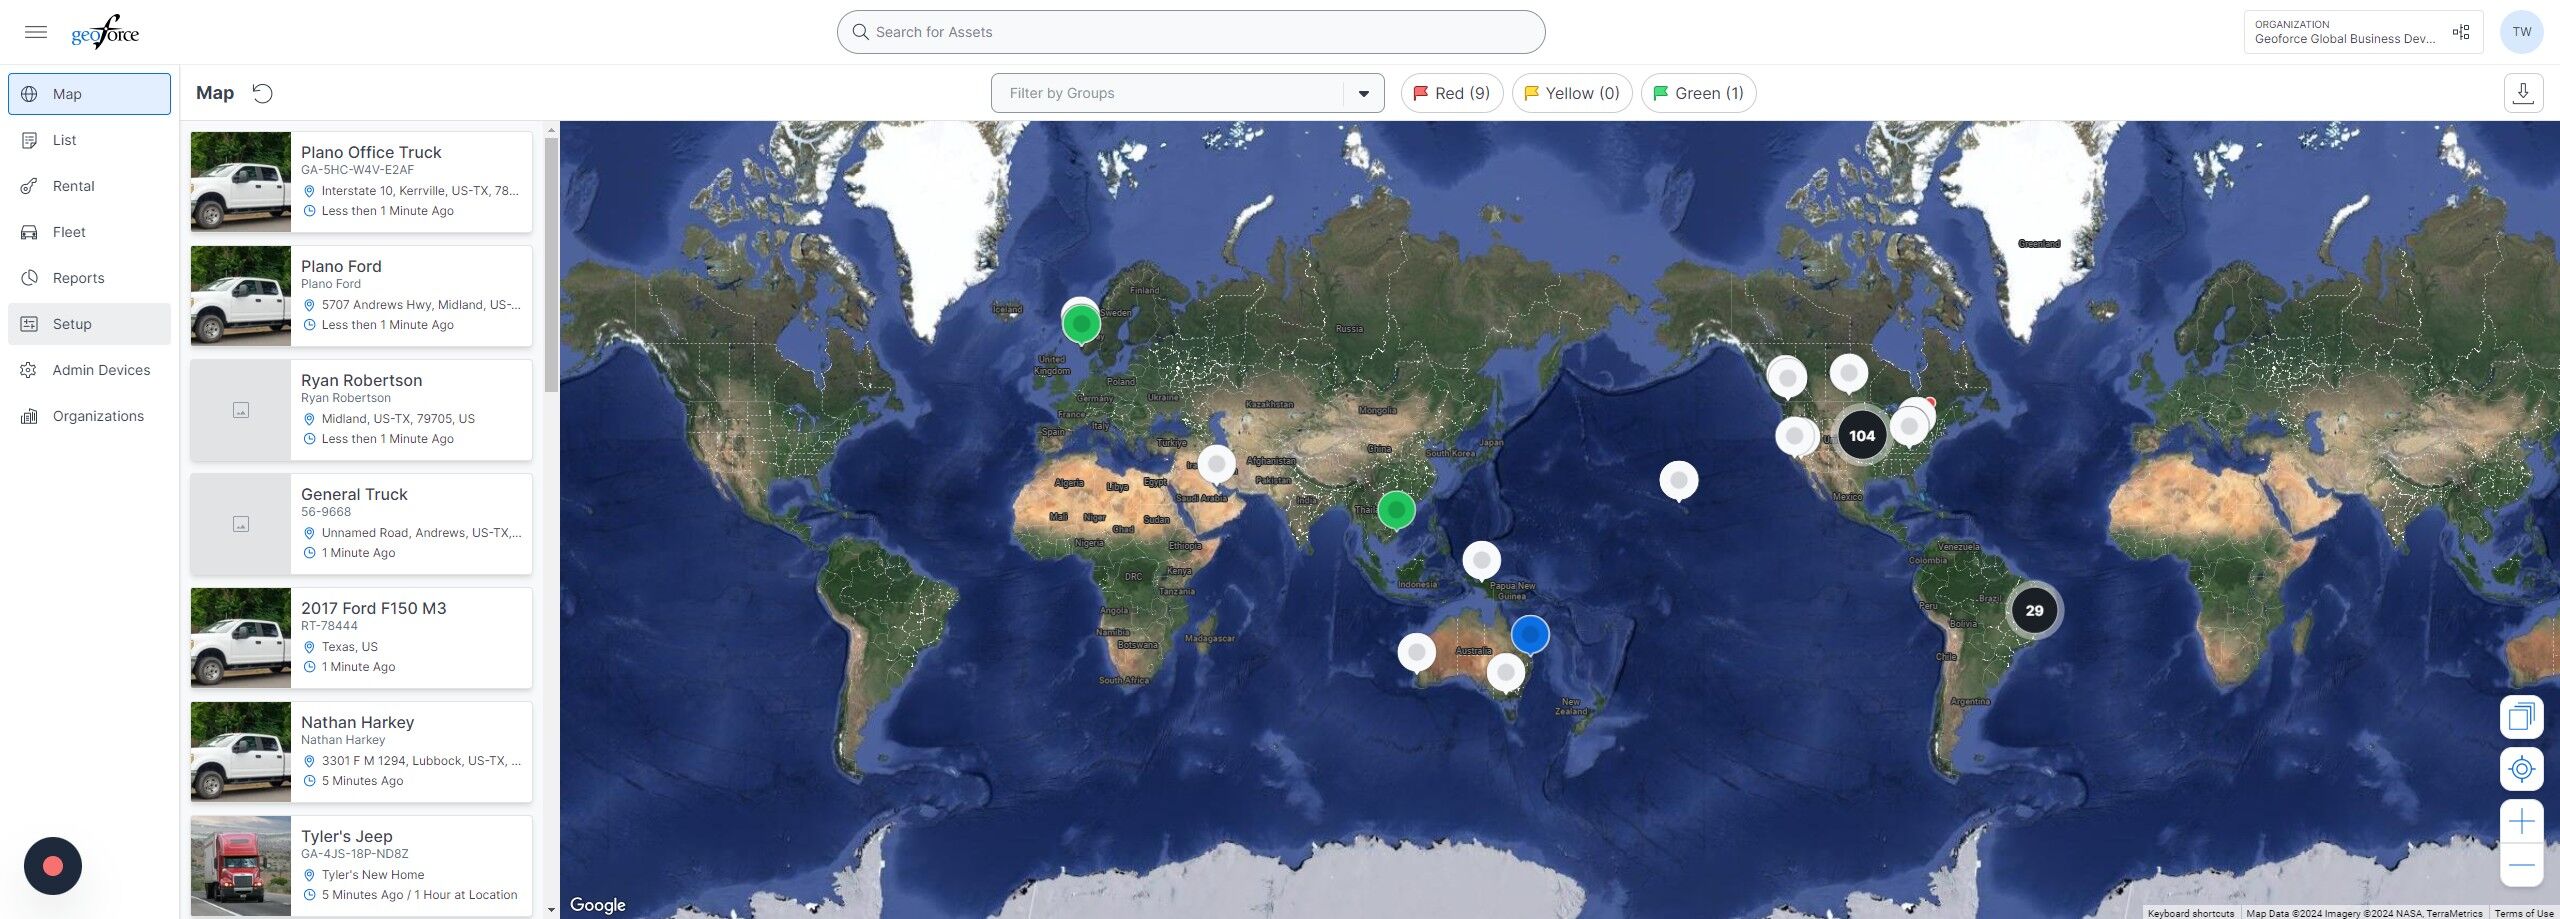Viewport: 2560px width, 919px height.
Task: Open Fleet in the sidebar
Action: (x=89, y=232)
